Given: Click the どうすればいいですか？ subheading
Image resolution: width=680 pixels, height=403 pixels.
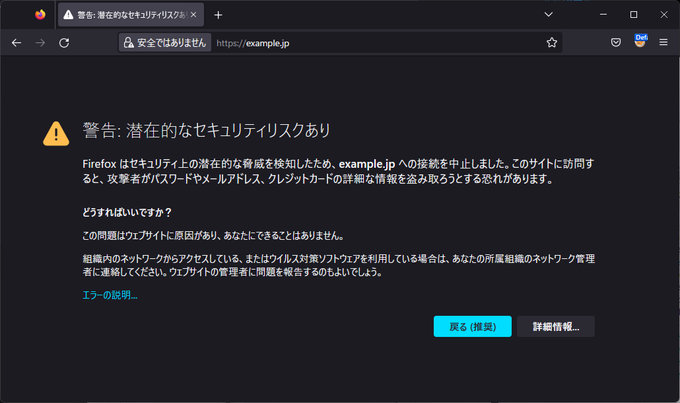Looking at the screenshot, I should tap(127, 213).
